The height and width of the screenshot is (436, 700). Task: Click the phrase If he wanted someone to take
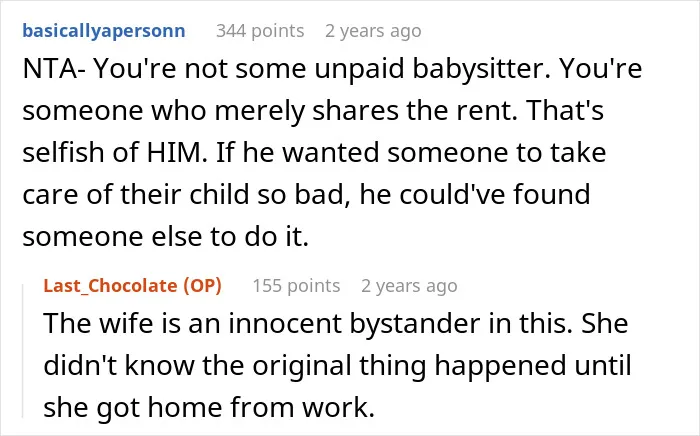[411, 152]
